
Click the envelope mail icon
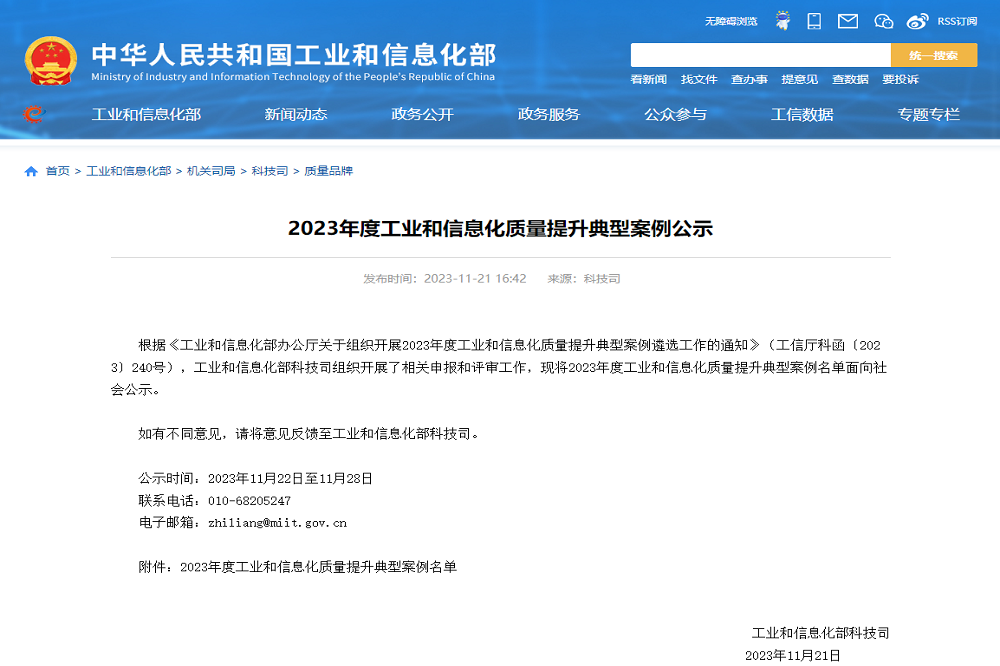tap(848, 21)
